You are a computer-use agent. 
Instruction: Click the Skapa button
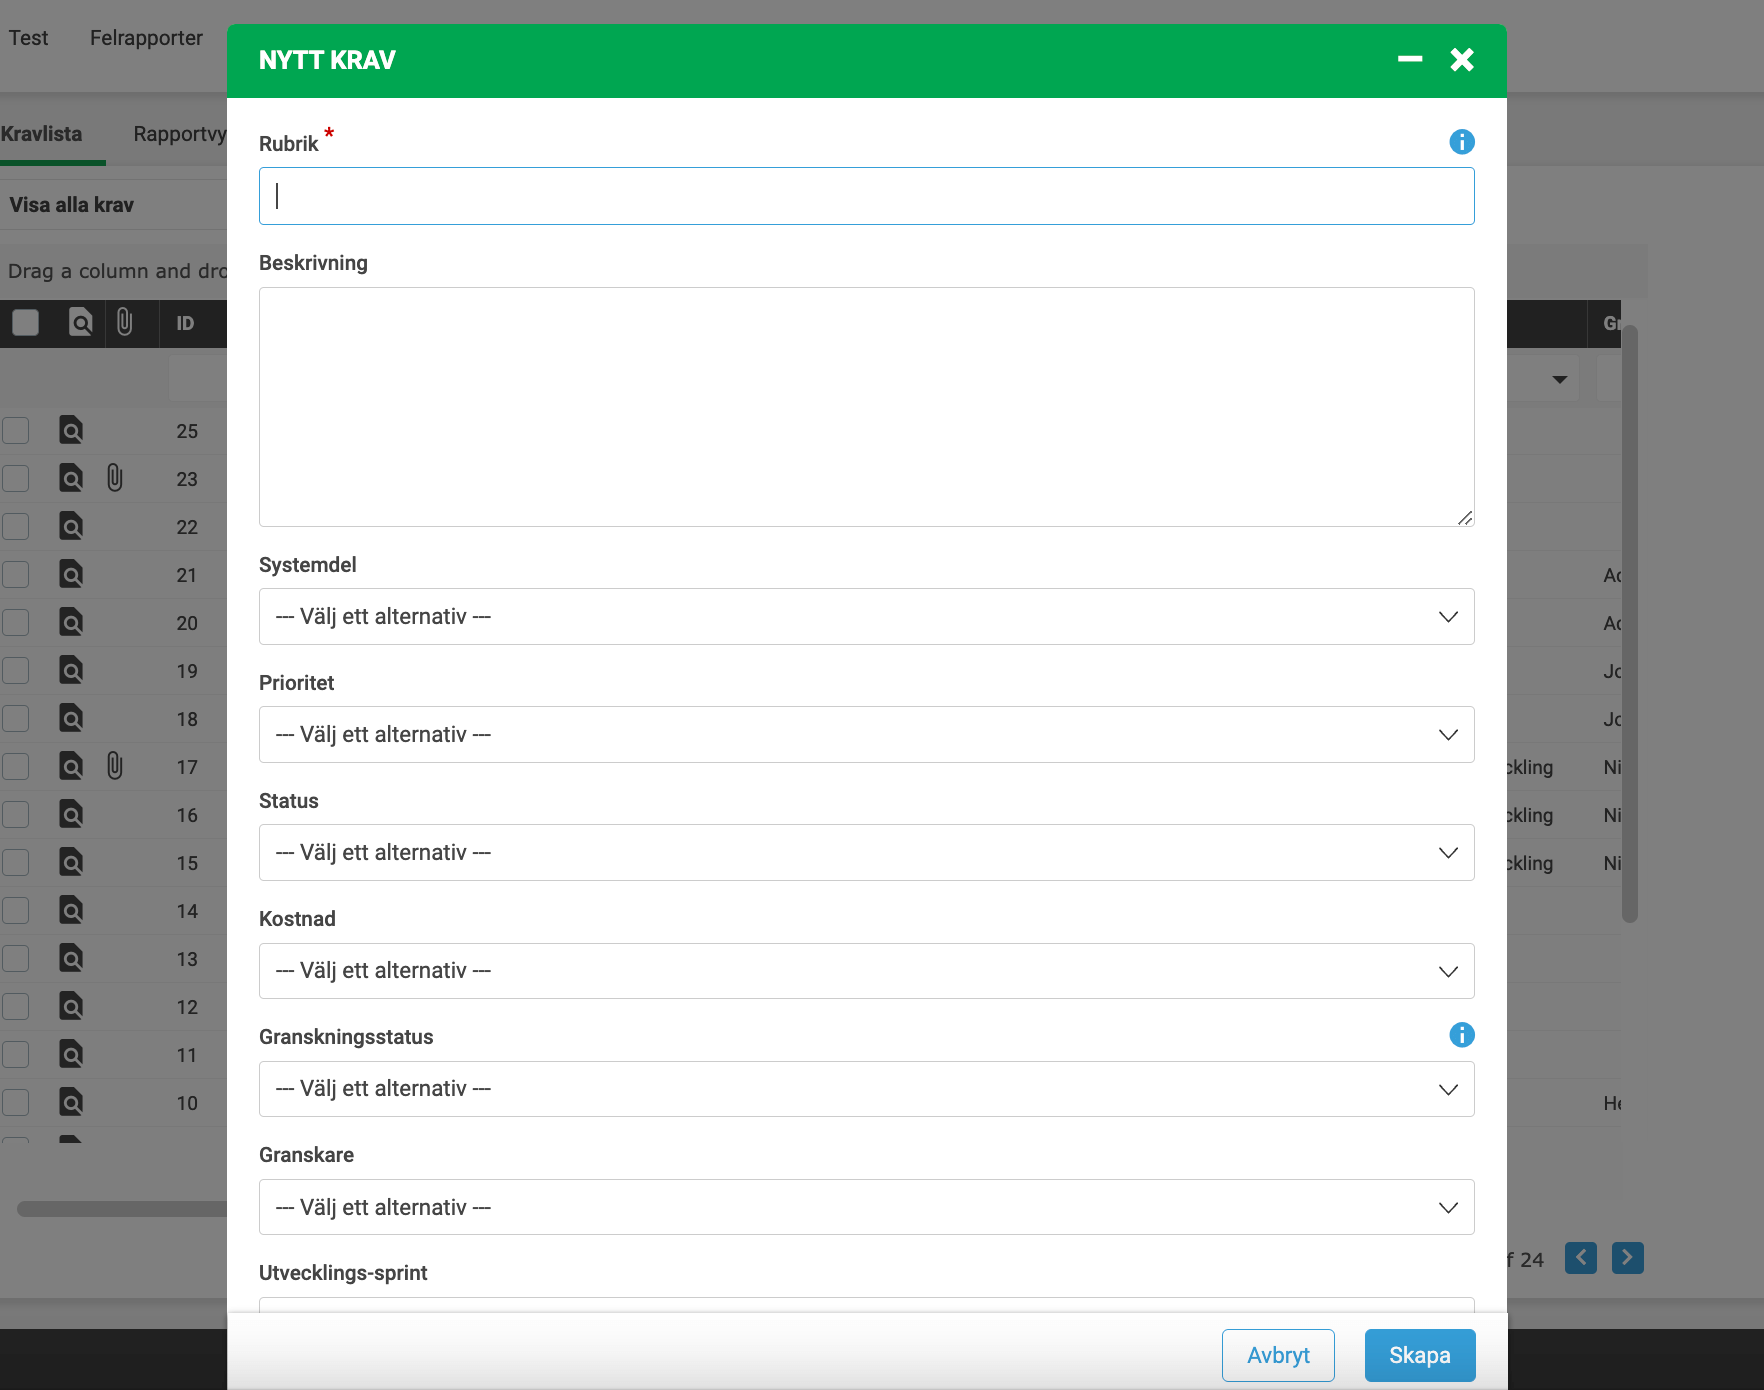[x=1419, y=1355]
